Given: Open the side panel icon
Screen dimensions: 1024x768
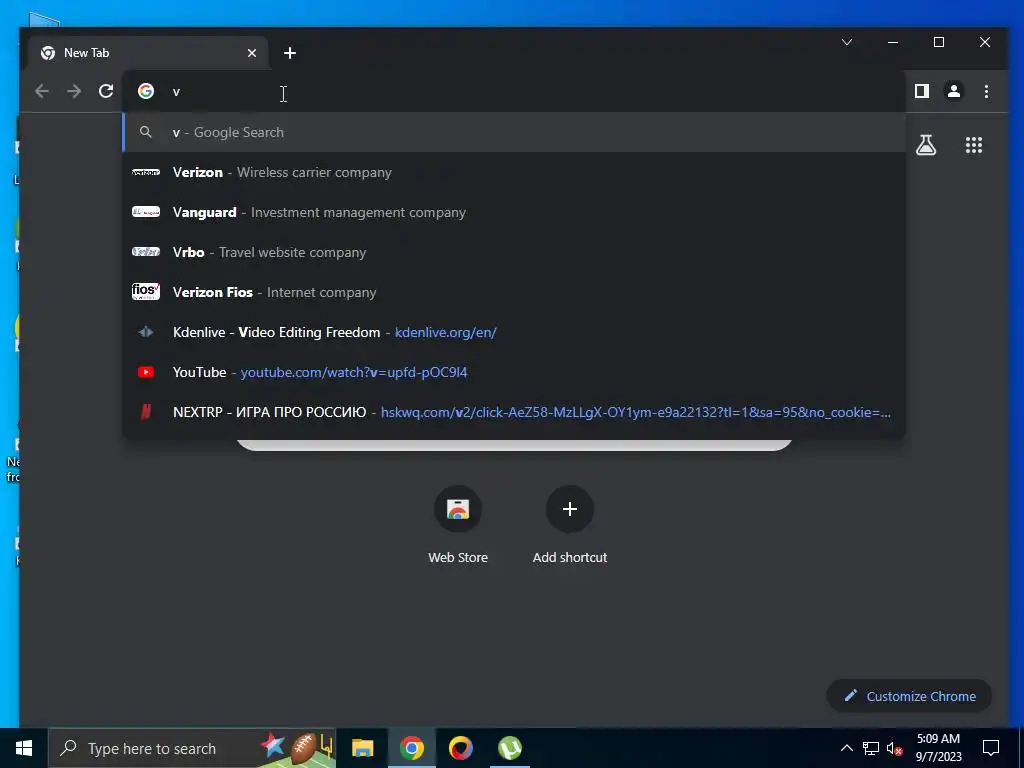Looking at the screenshot, I should pyautogui.click(x=921, y=91).
